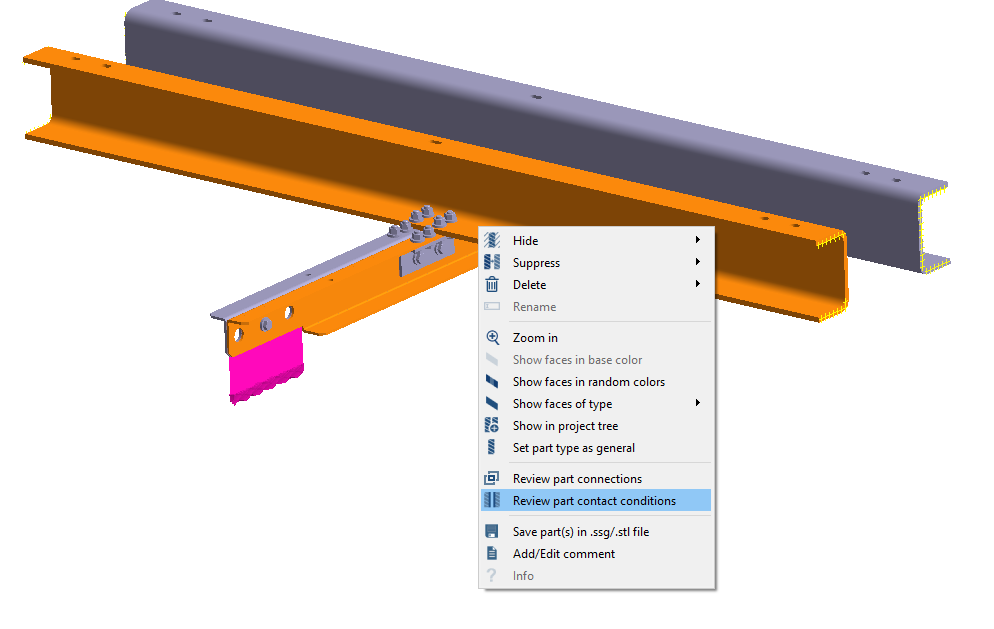The width and height of the screenshot is (994, 629).
Task: Click the Review part connections icon
Action: (x=492, y=478)
